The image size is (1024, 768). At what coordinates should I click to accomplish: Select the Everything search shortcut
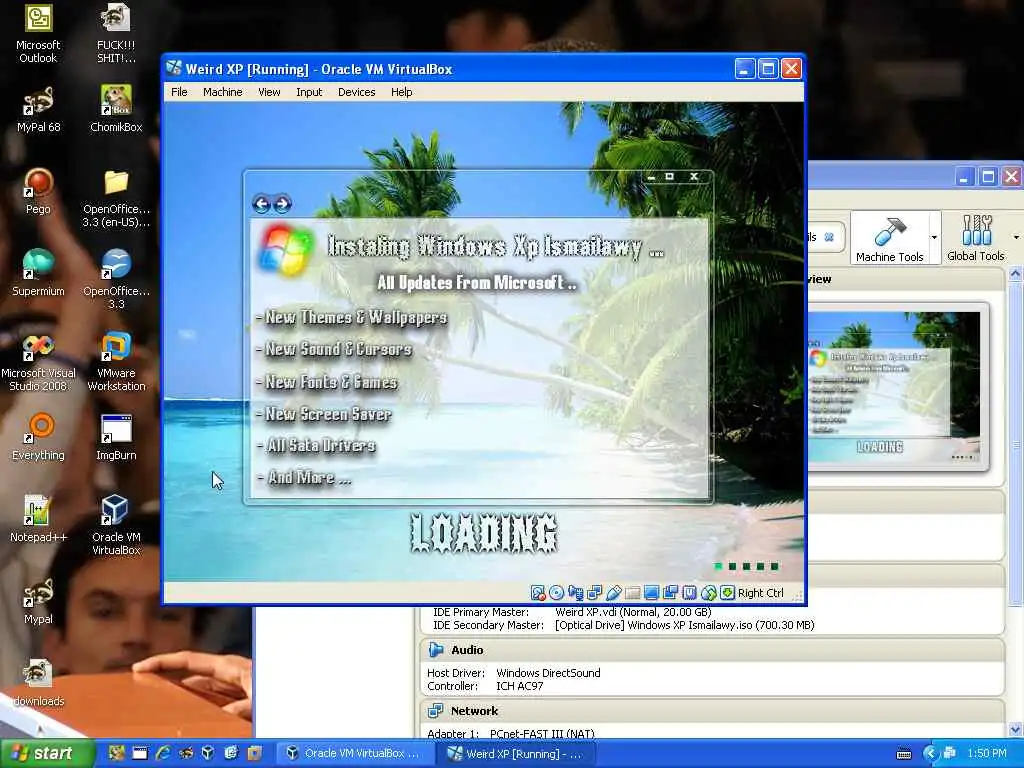coord(38,438)
